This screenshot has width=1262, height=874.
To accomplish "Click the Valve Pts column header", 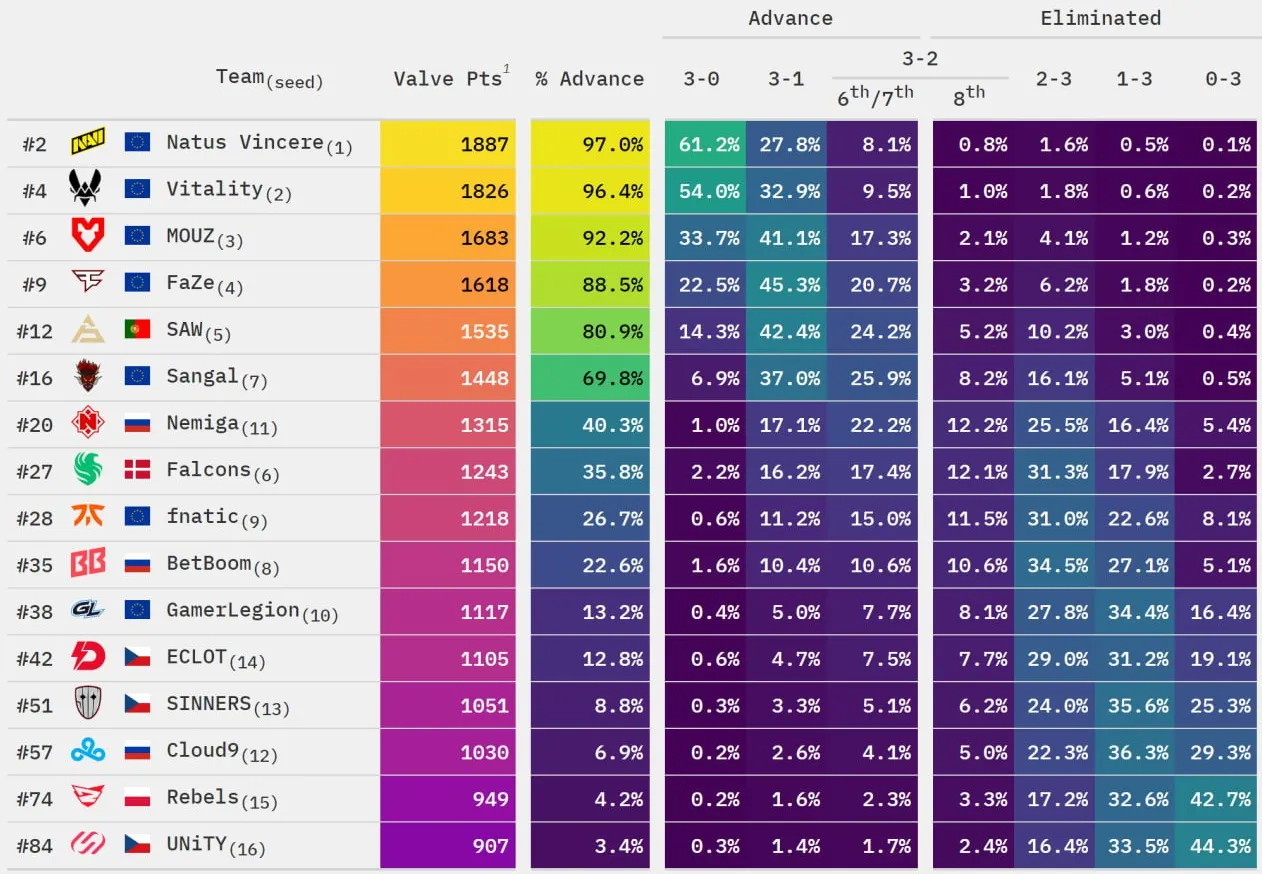I will coord(450,77).
